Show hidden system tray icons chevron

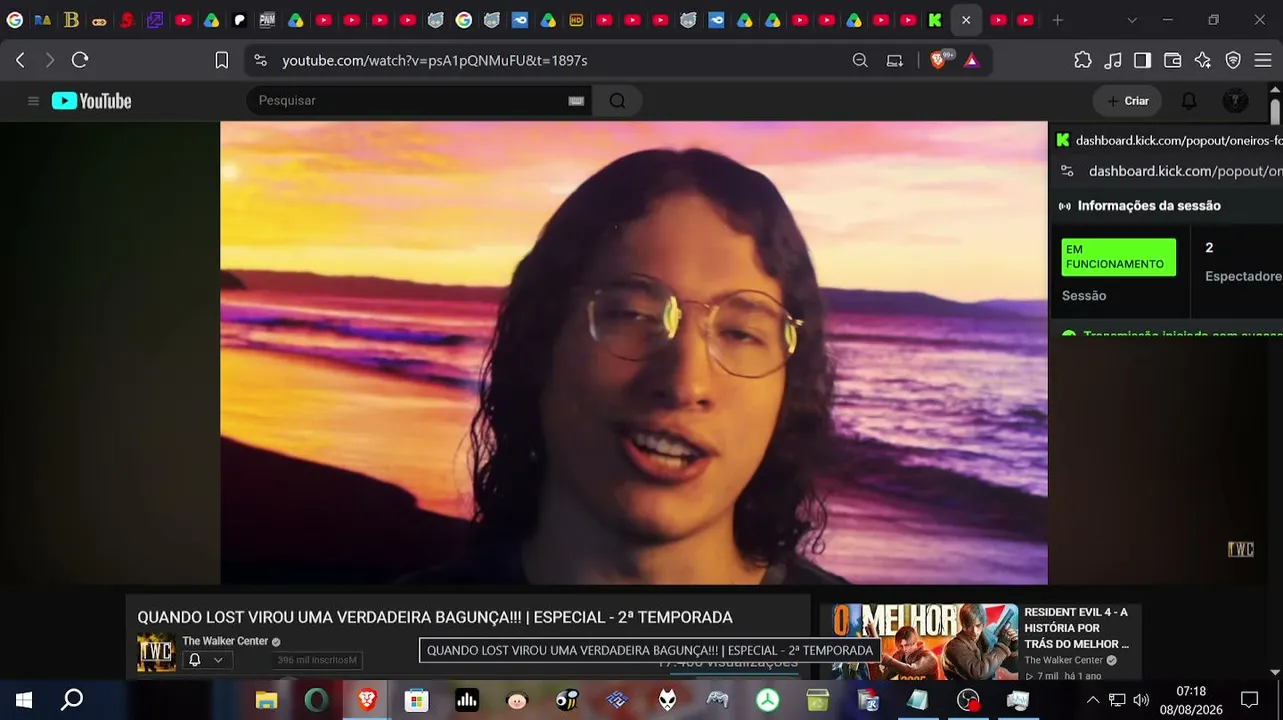1092,700
